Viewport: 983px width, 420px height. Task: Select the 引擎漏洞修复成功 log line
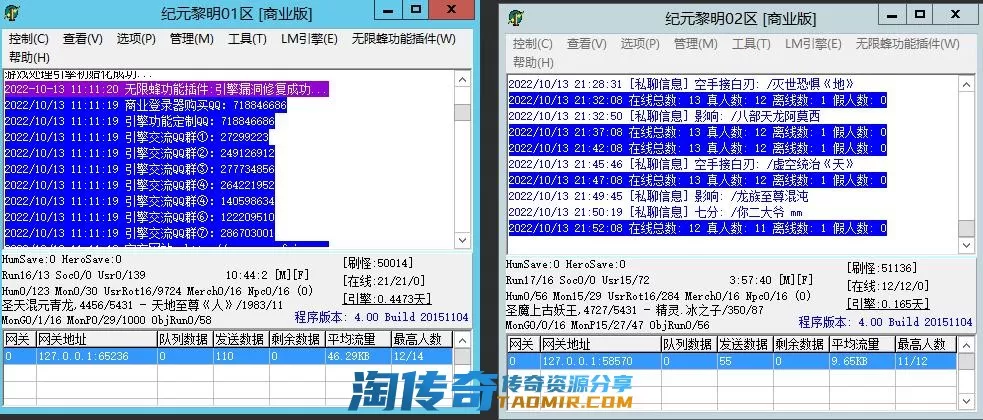(x=166, y=89)
